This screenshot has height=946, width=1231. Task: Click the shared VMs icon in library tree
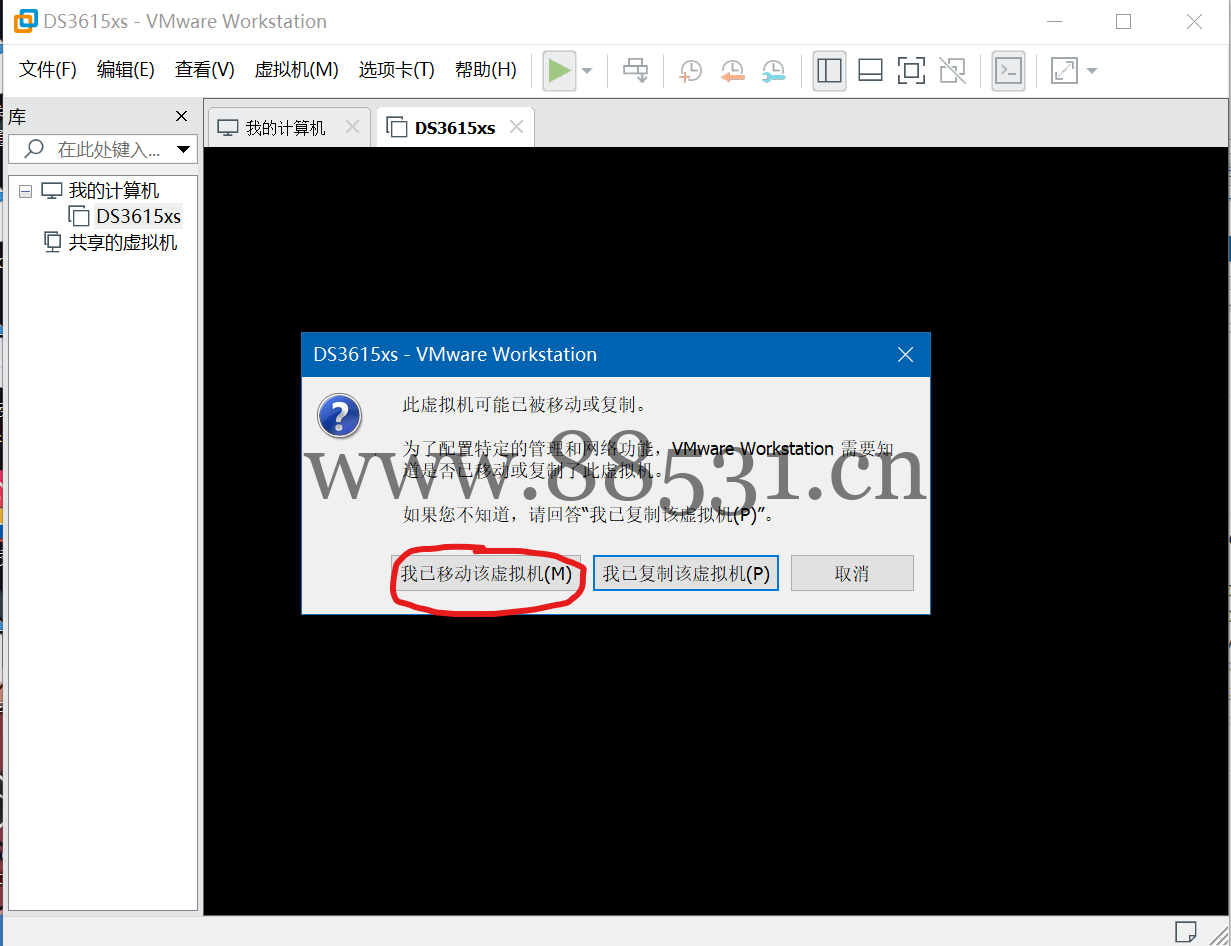click(x=53, y=242)
